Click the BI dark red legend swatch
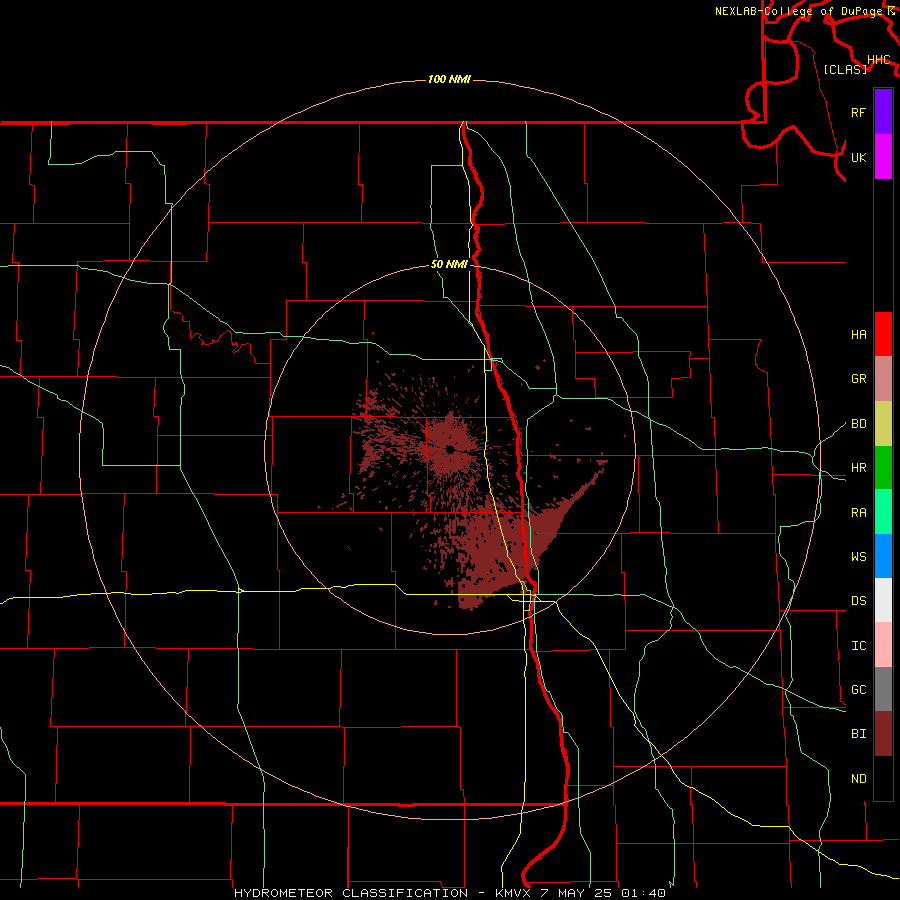This screenshot has height=900, width=900. (x=883, y=734)
